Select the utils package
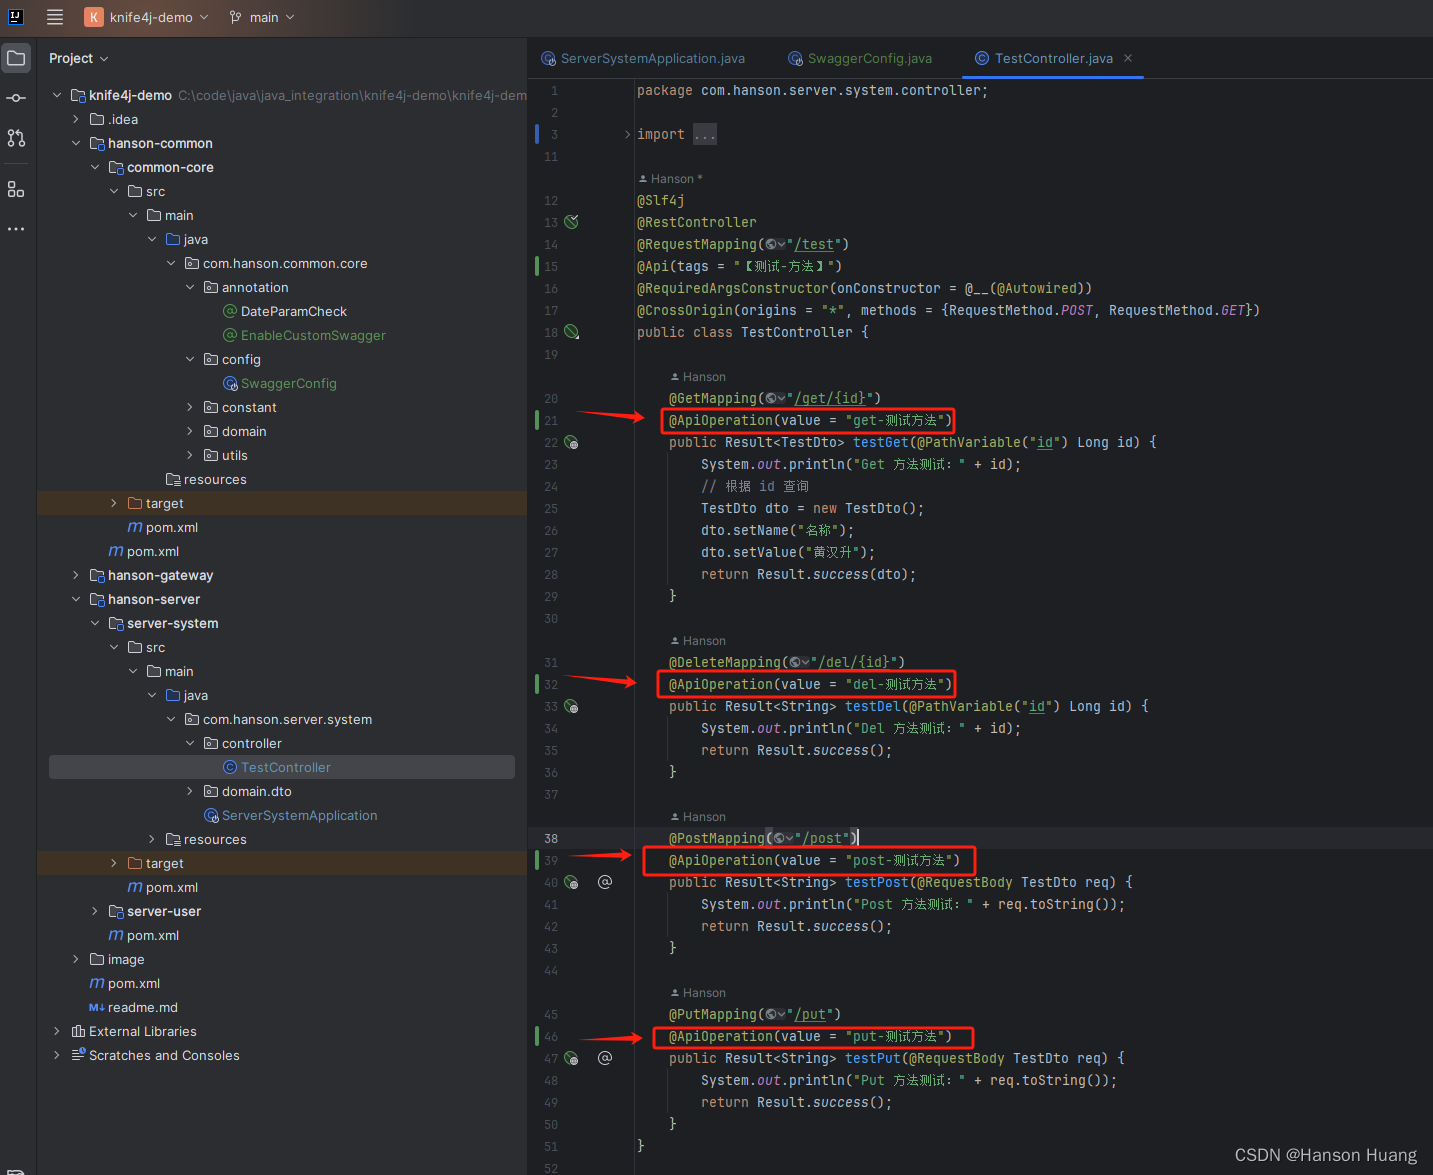This screenshot has height=1175, width=1433. (226, 455)
